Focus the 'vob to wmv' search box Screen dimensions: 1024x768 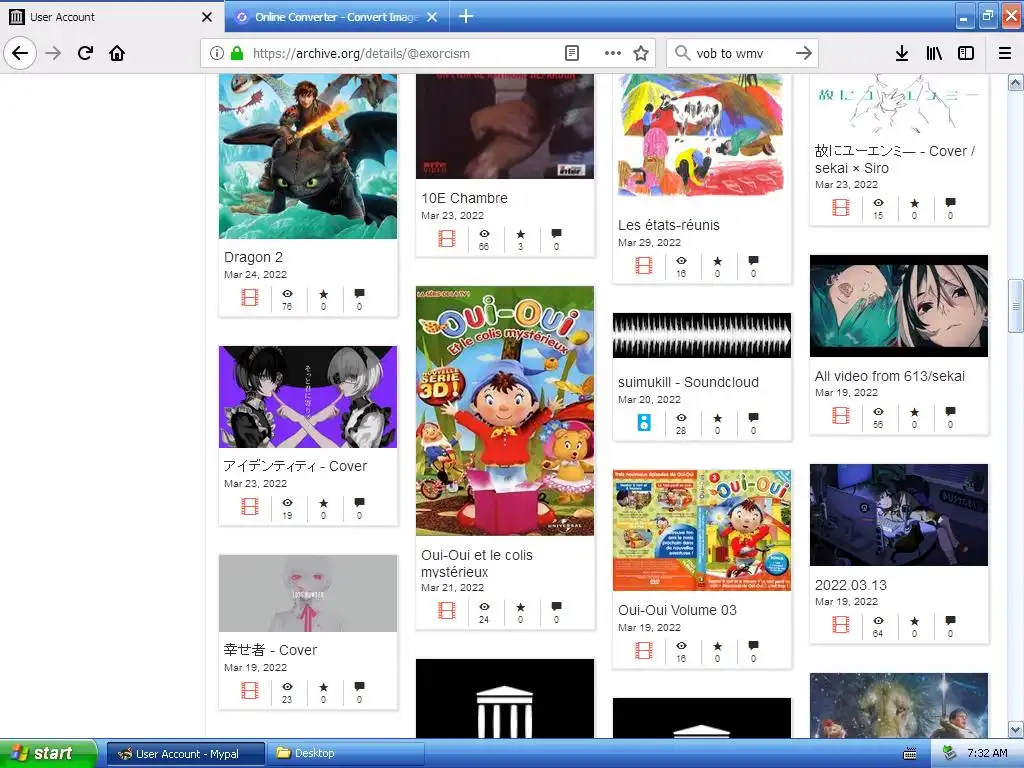(x=742, y=53)
